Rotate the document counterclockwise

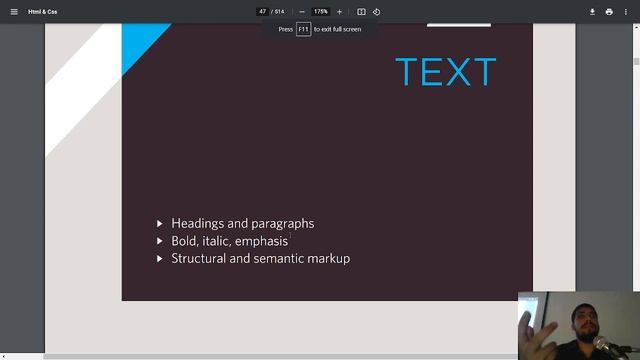[376, 12]
